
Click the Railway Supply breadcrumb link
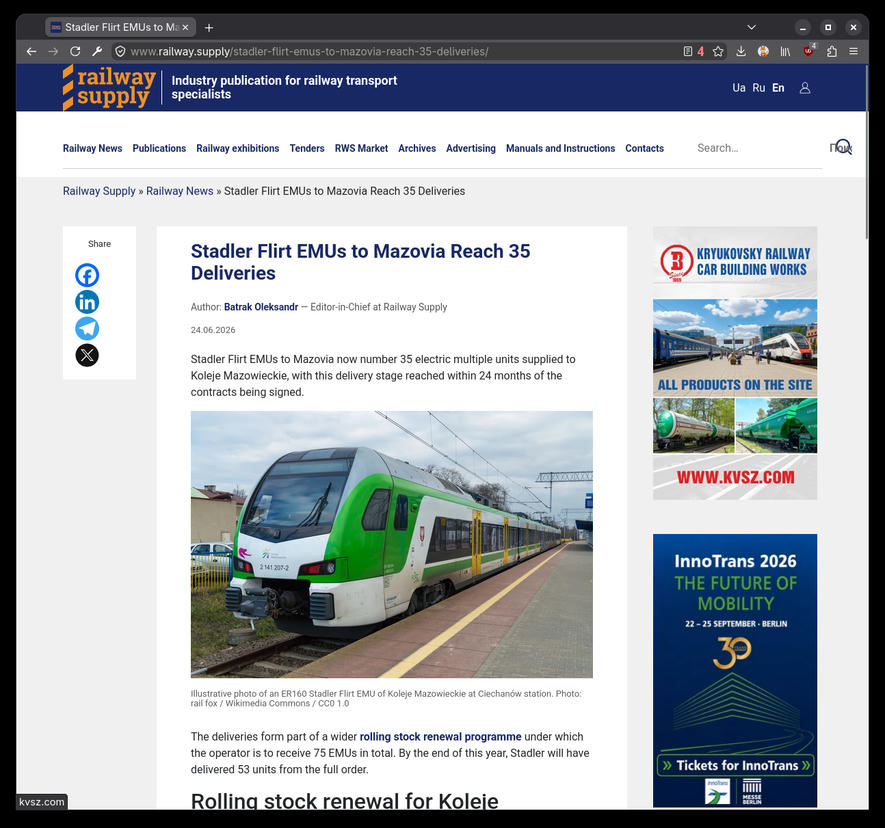(99, 191)
